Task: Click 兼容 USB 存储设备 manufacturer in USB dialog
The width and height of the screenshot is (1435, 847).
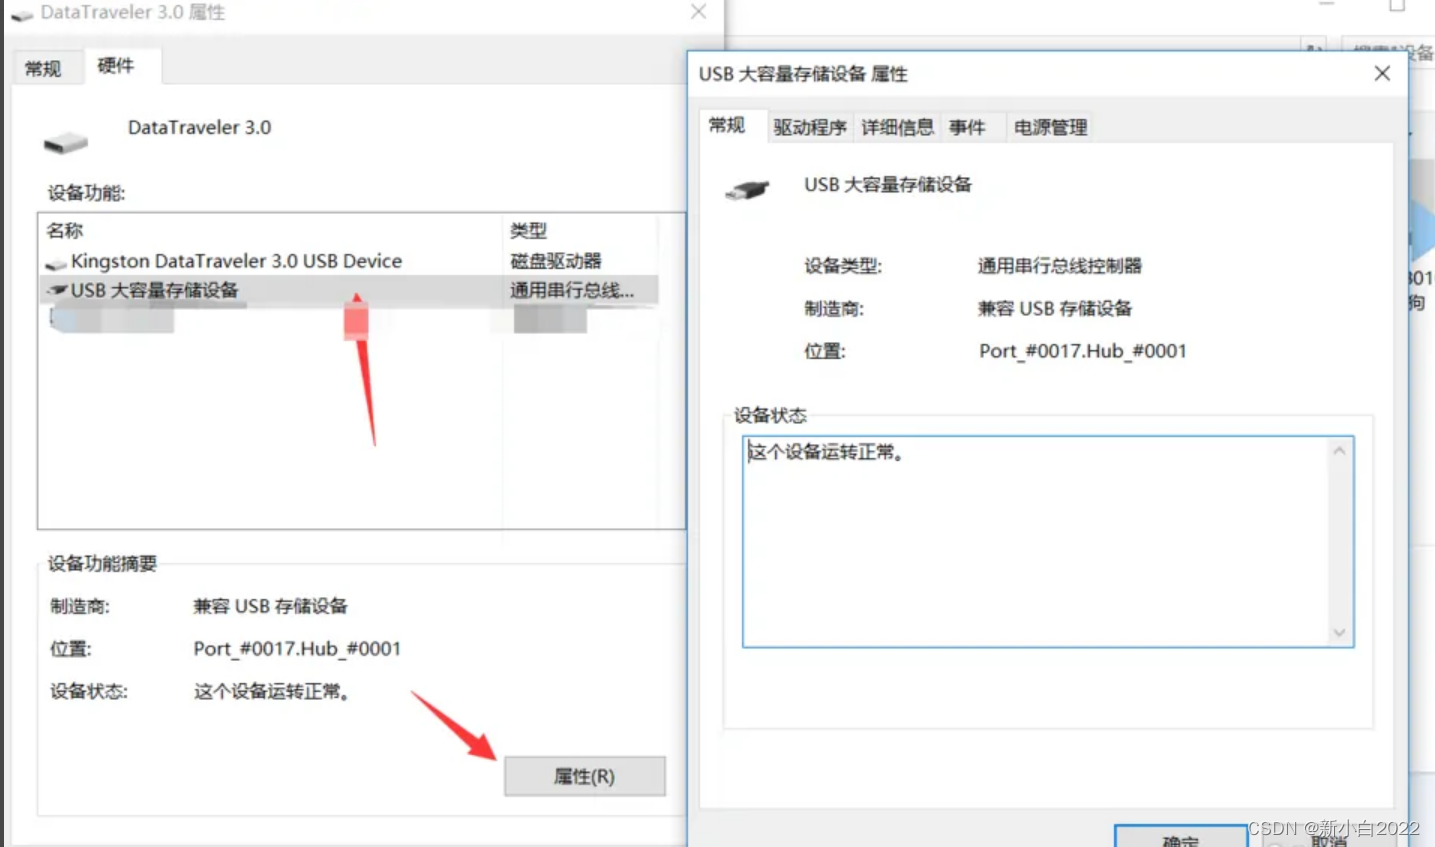Action: pos(1055,308)
